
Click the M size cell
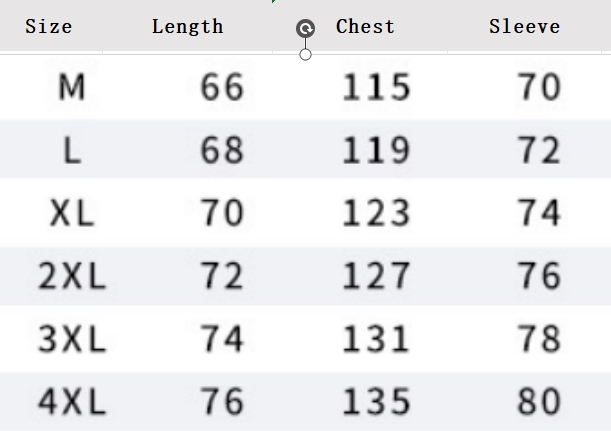pyautogui.click(x=71, y=87)
